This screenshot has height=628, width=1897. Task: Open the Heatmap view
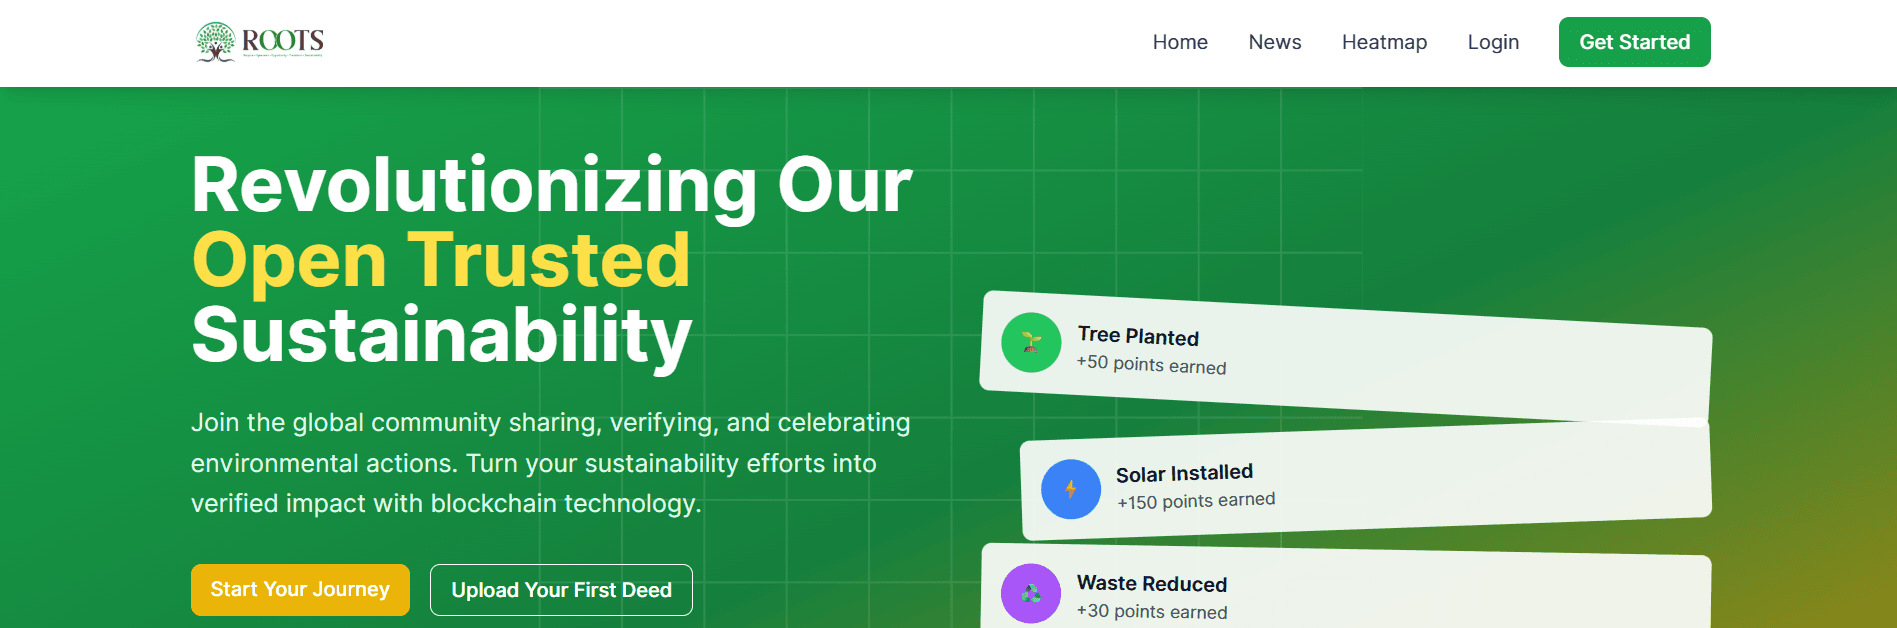point(1384,42)
